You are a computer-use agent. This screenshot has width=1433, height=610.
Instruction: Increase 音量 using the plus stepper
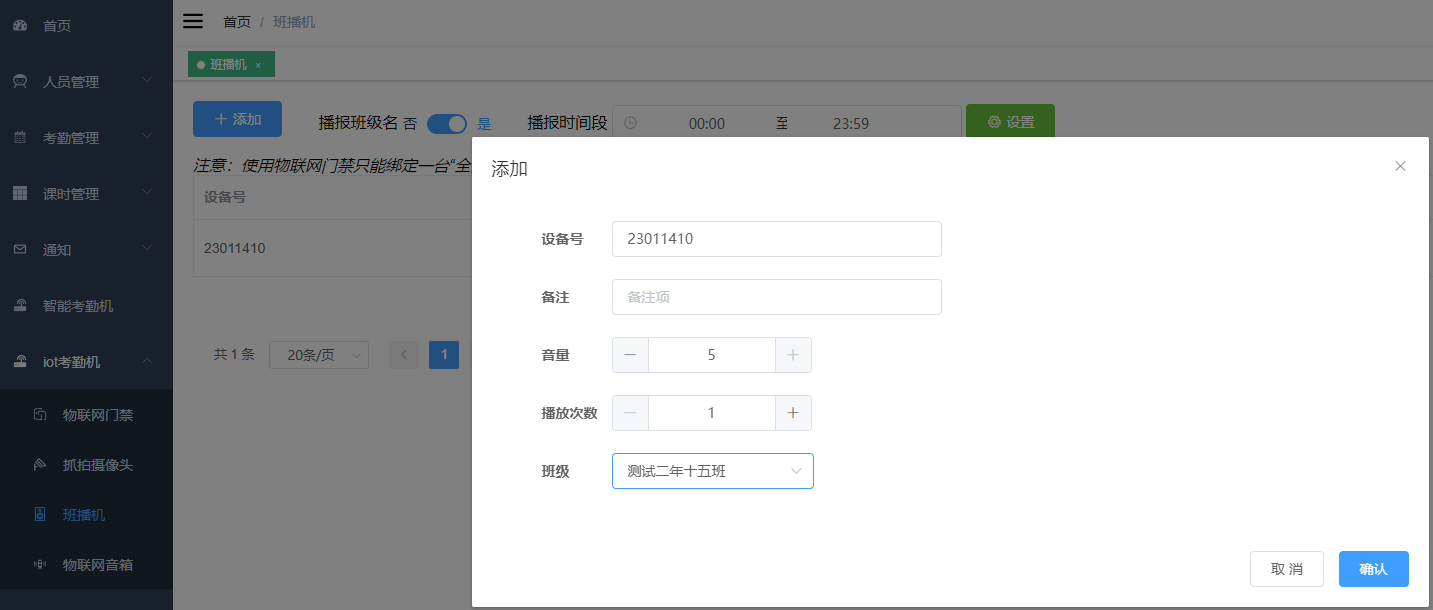(x=793, y=354)
